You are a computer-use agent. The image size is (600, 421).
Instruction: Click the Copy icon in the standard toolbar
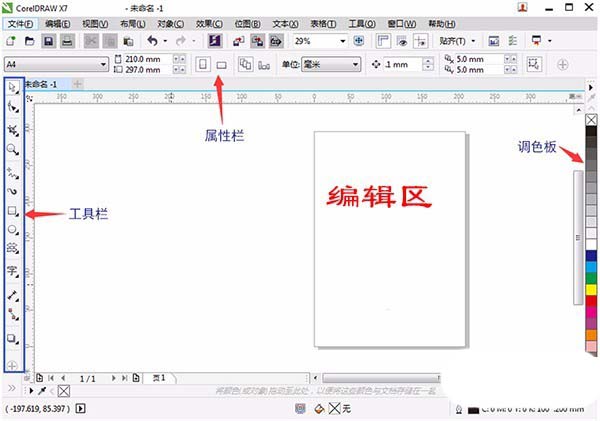110,41
